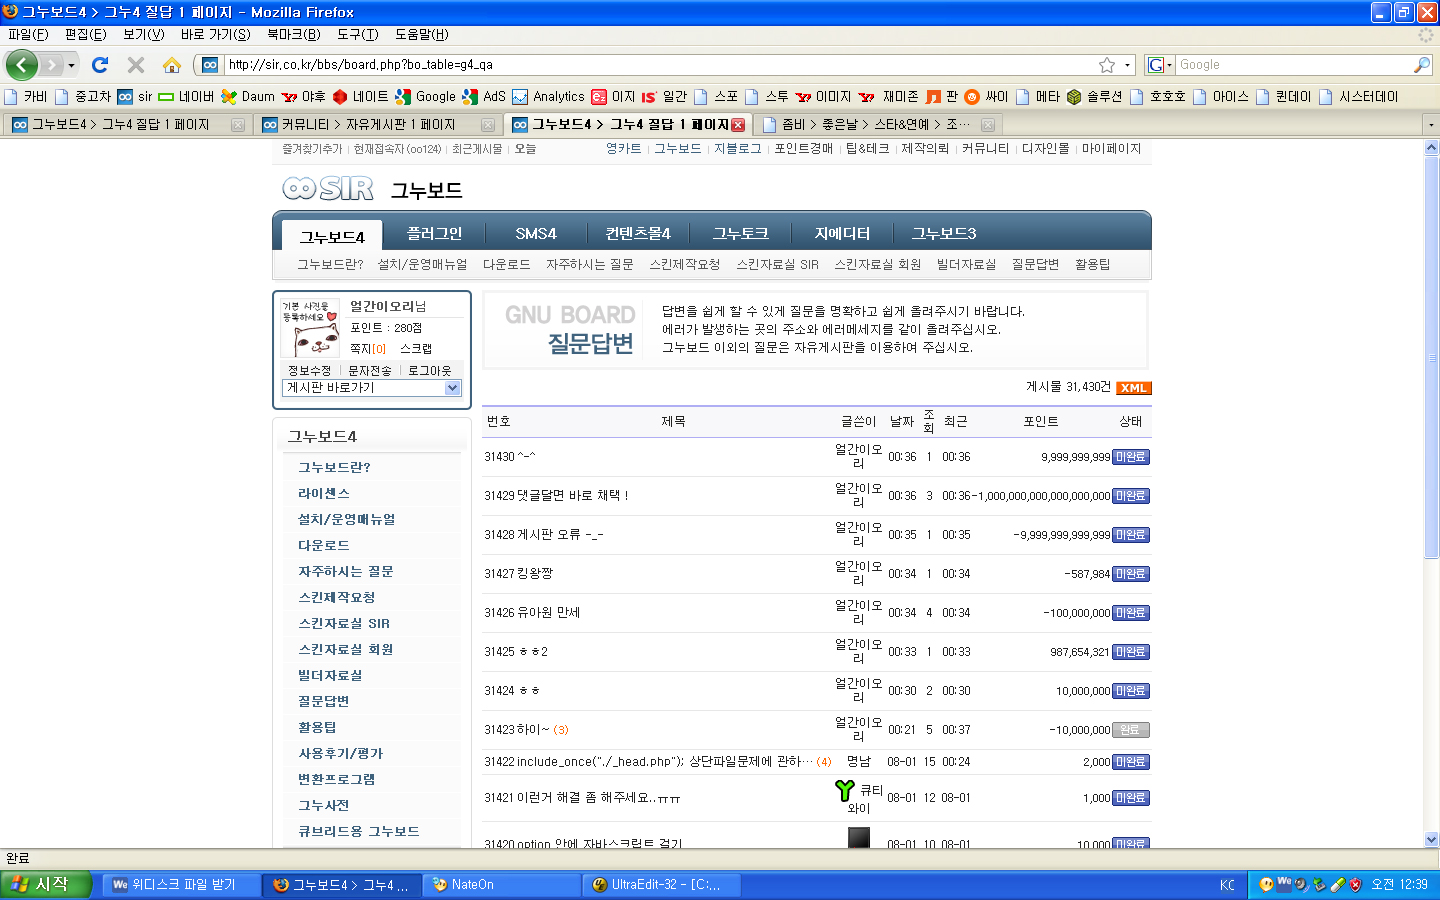Click the URL address bar field

tap(650, 65)
